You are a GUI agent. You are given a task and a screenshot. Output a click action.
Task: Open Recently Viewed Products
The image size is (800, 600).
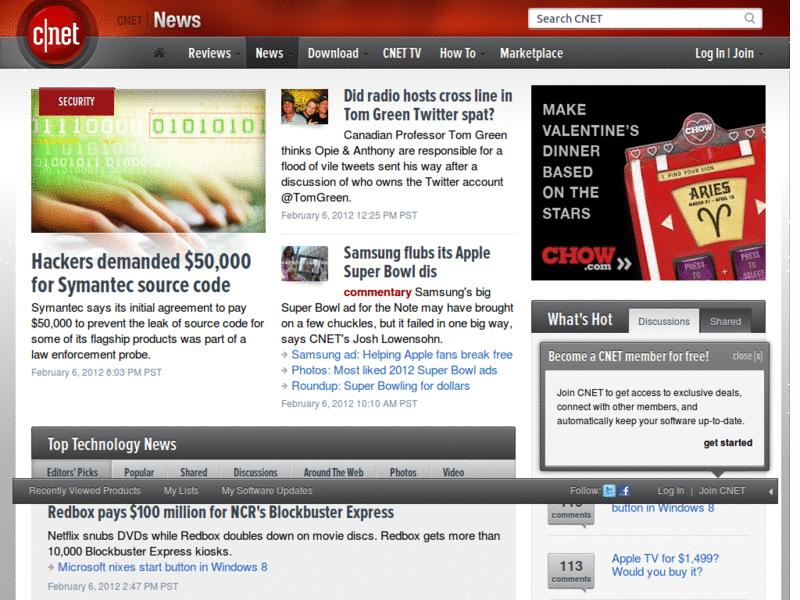(85, 491)
